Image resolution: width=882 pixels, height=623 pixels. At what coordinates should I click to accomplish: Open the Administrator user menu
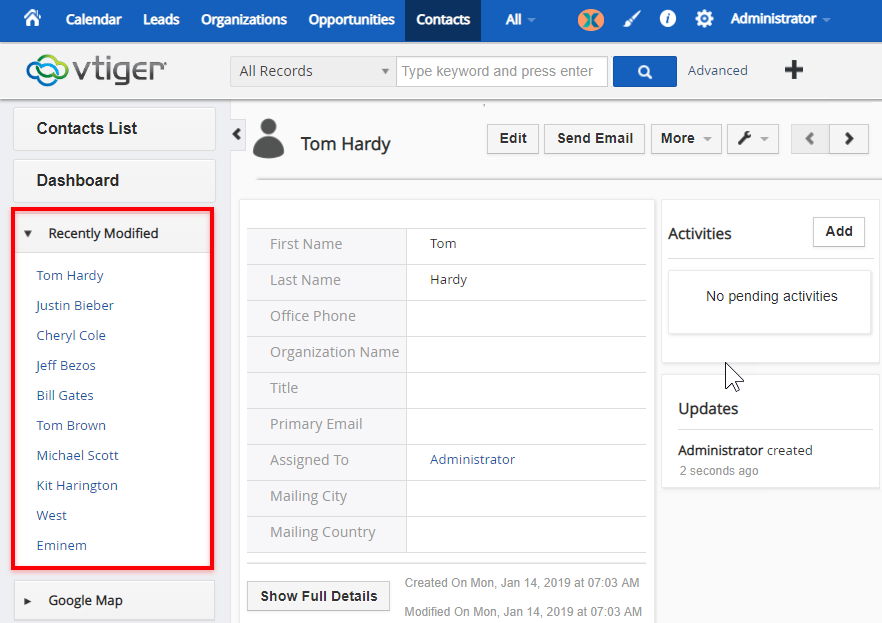click(x=780, y=19)
